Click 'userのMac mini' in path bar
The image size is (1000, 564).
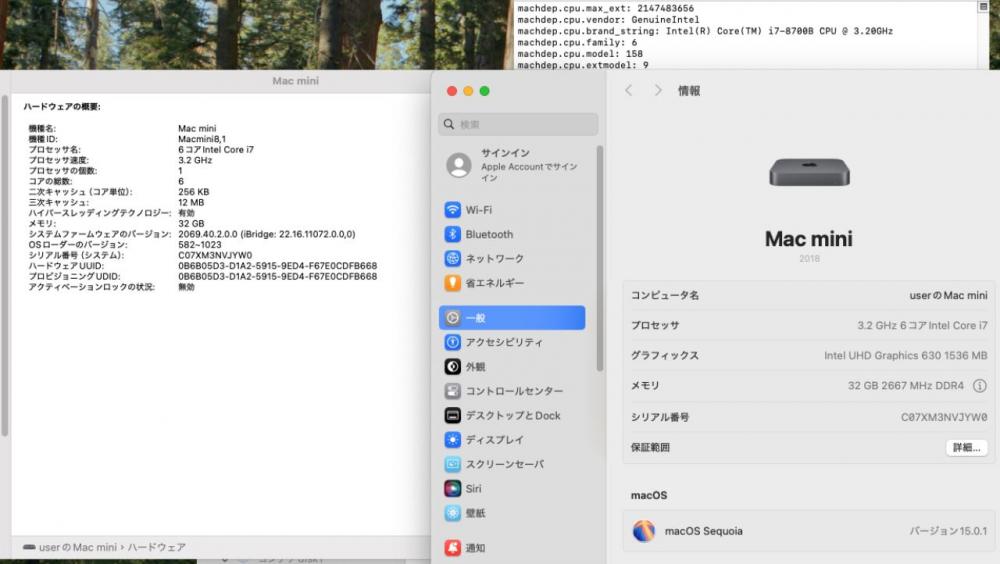(78, 547)
